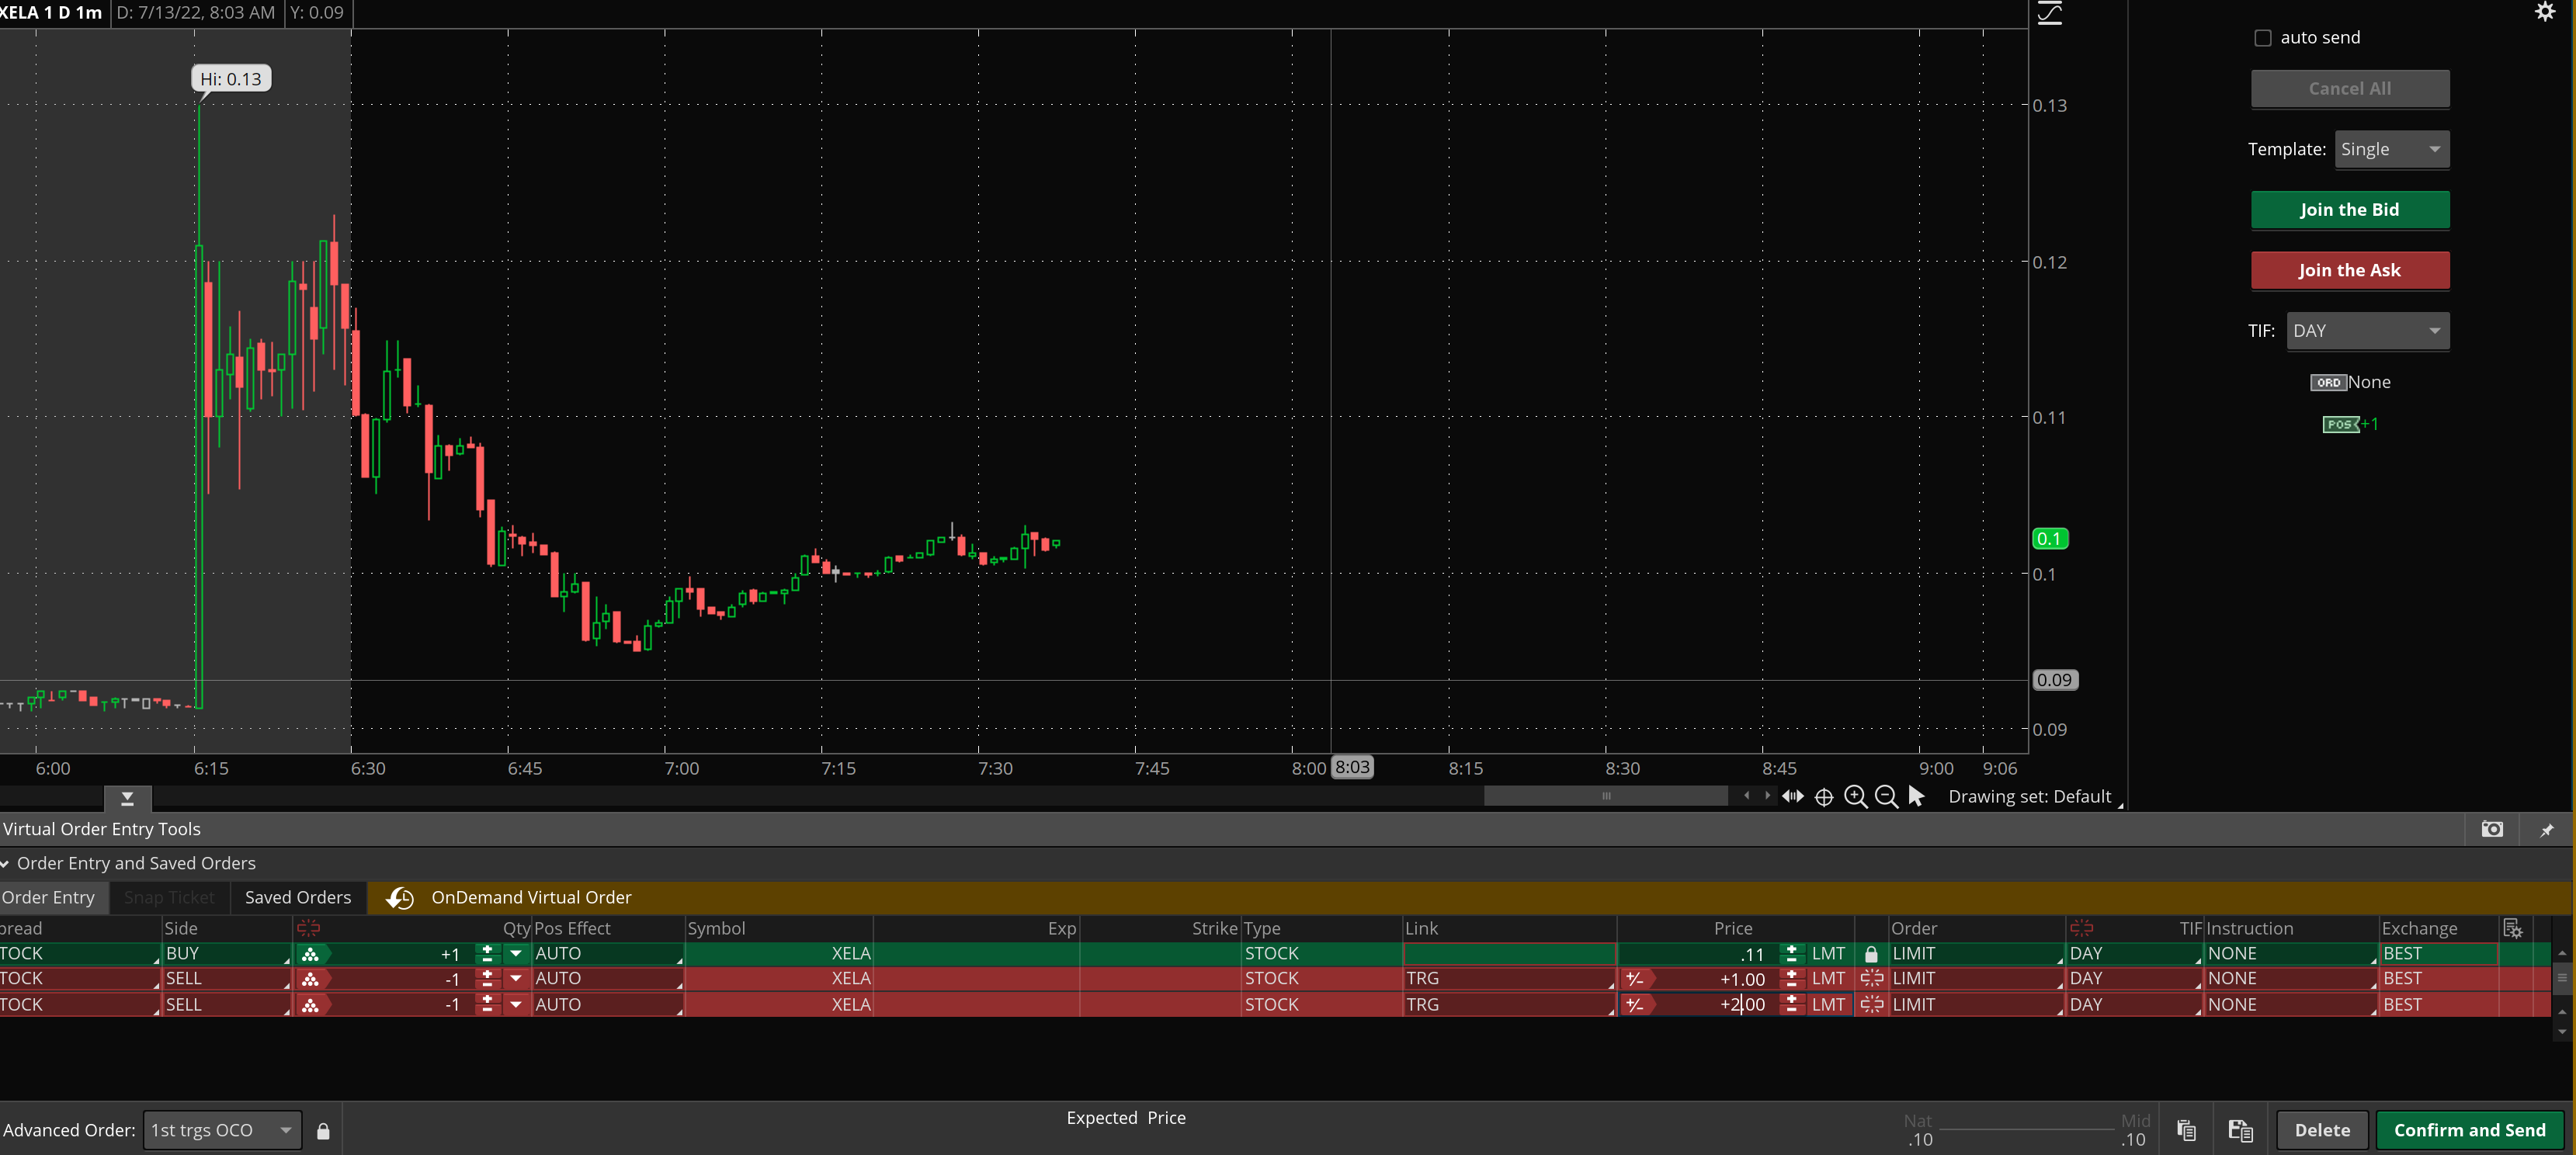2576x1155 pixels.
Task: Open the TIF DAY dropdown
Action: coord(2367,331)
